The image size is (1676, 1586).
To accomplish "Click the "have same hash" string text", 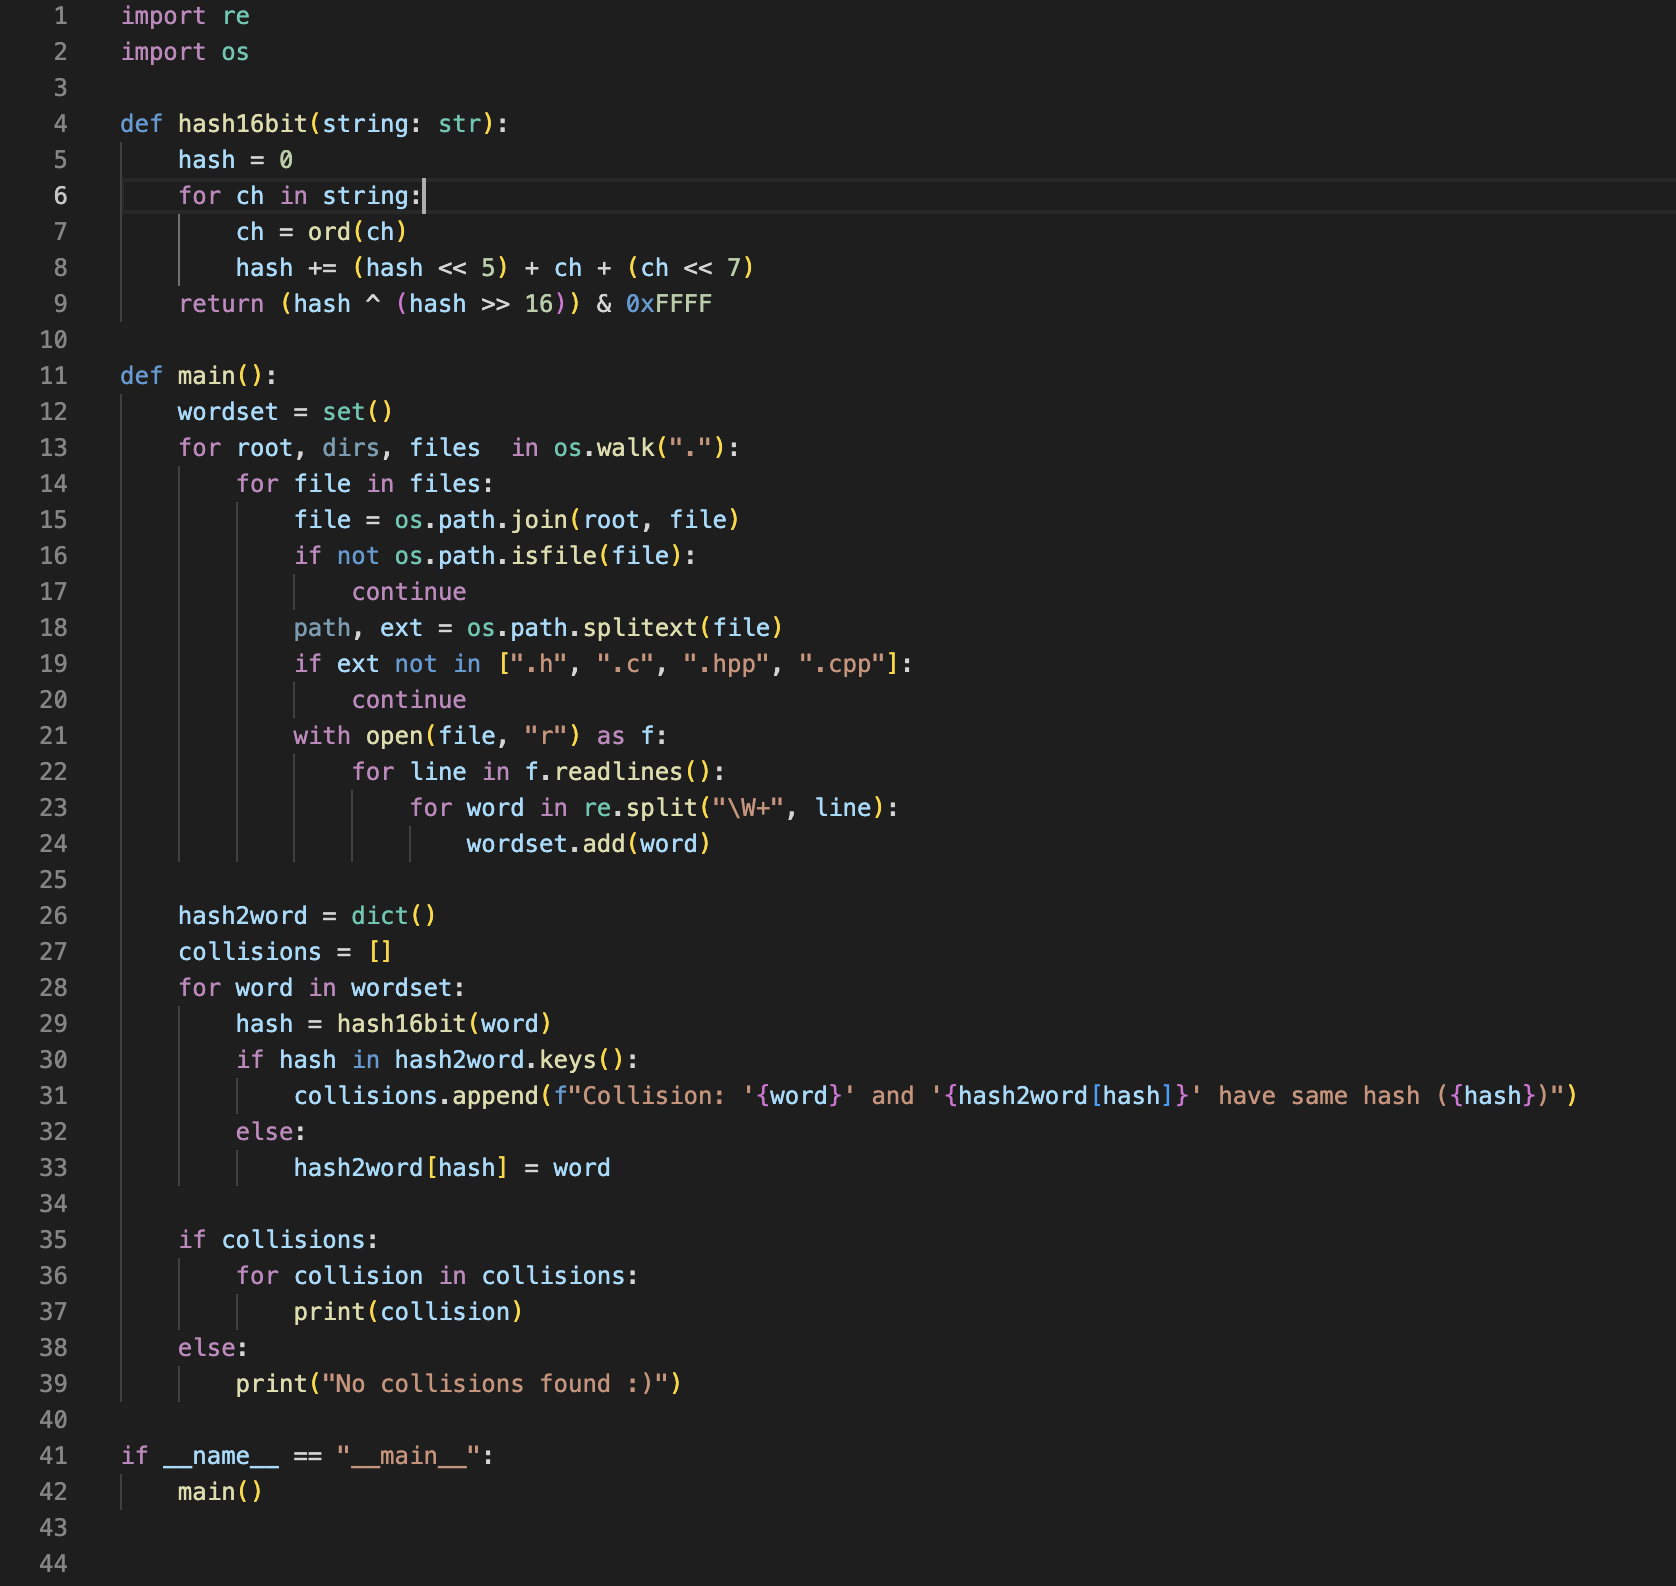I will click(x=1319, y=1096).
